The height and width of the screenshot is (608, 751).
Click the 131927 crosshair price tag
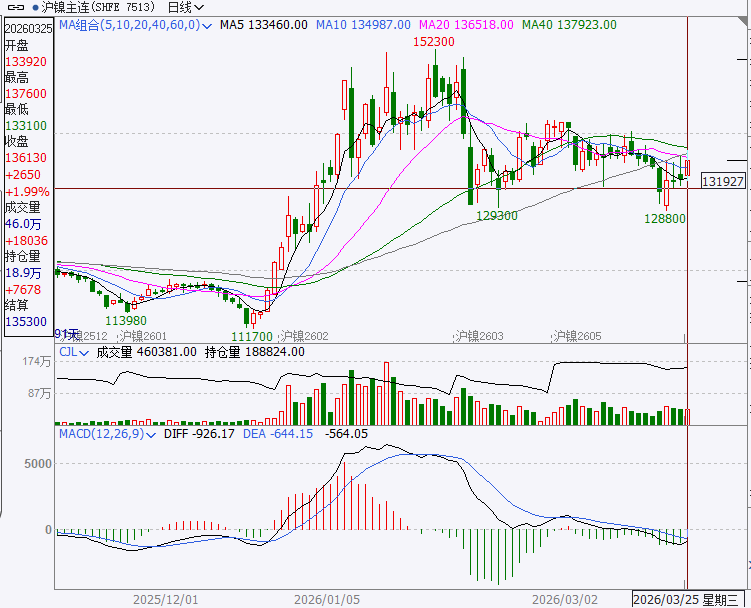click(723, 181)
